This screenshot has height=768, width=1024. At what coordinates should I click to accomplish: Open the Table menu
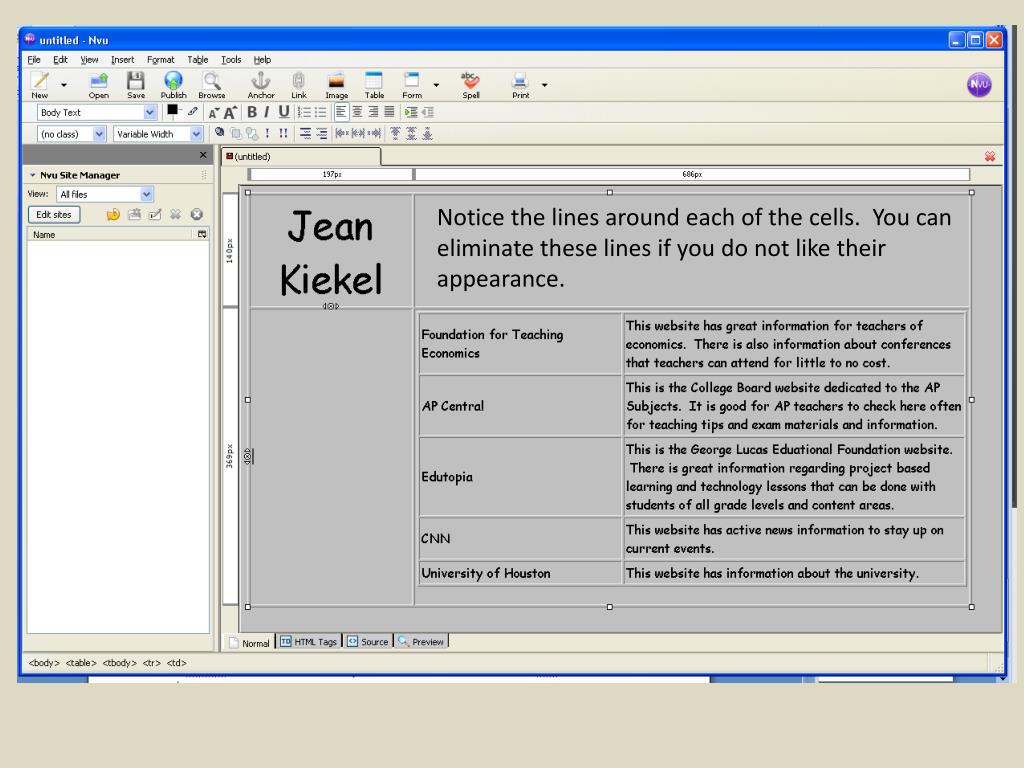pos(198,59)
